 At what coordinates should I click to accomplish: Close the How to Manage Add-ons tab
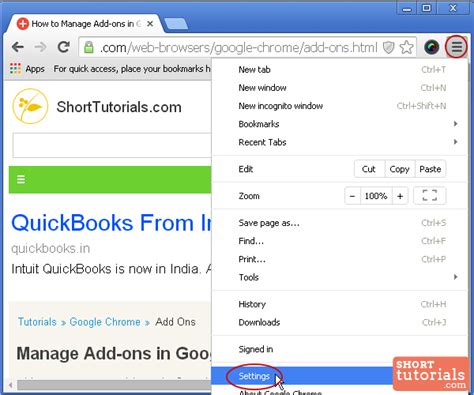pos(150,24)
